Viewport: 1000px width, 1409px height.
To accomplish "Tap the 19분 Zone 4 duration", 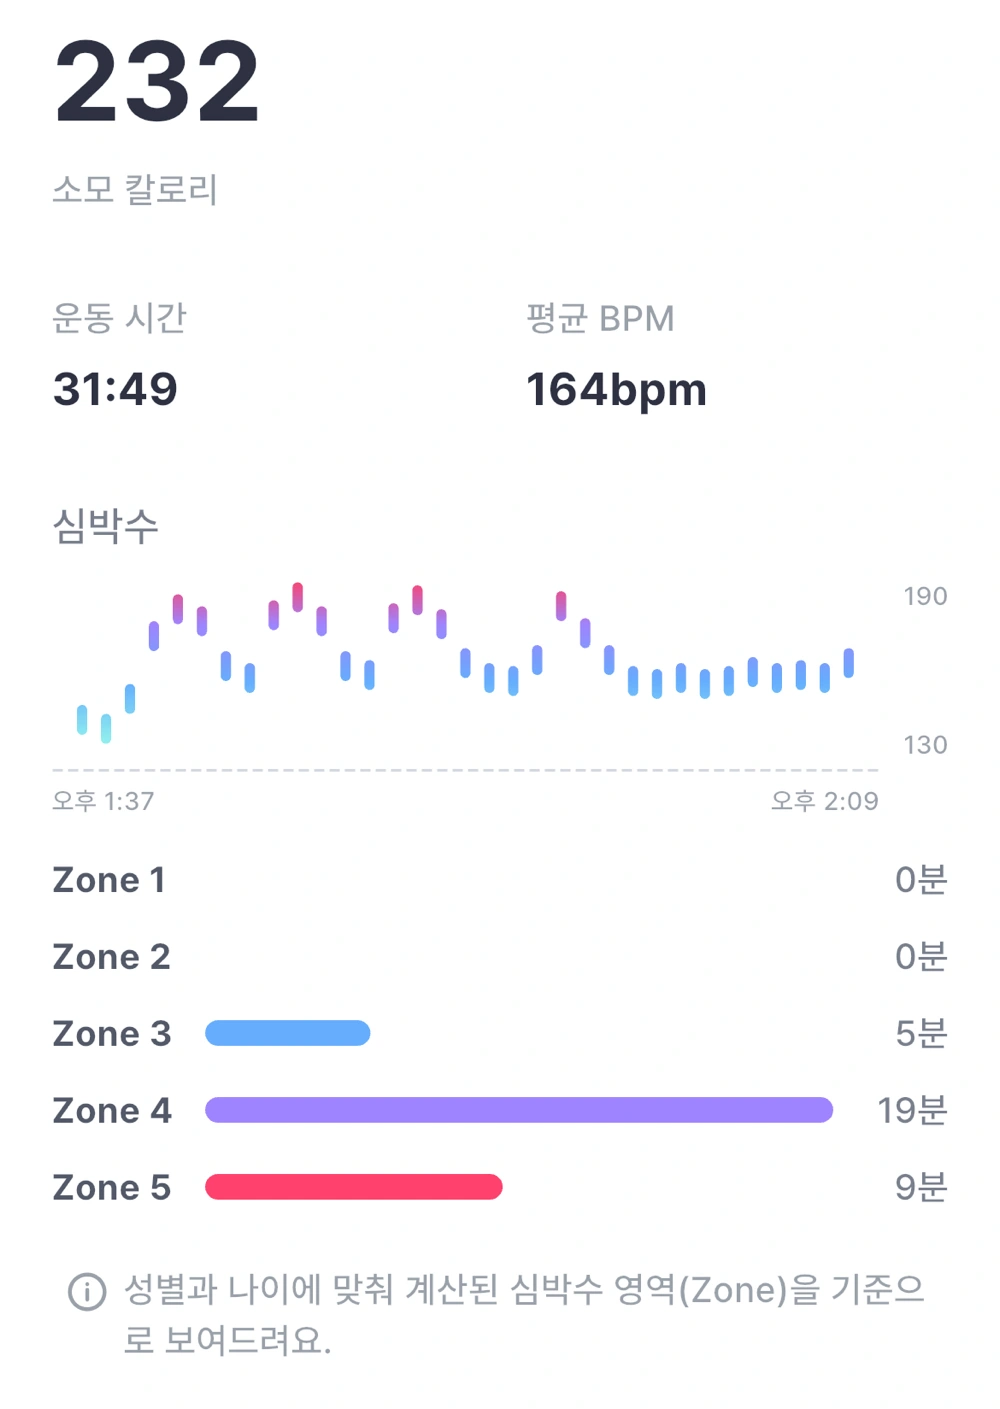I will [911, 1110].
